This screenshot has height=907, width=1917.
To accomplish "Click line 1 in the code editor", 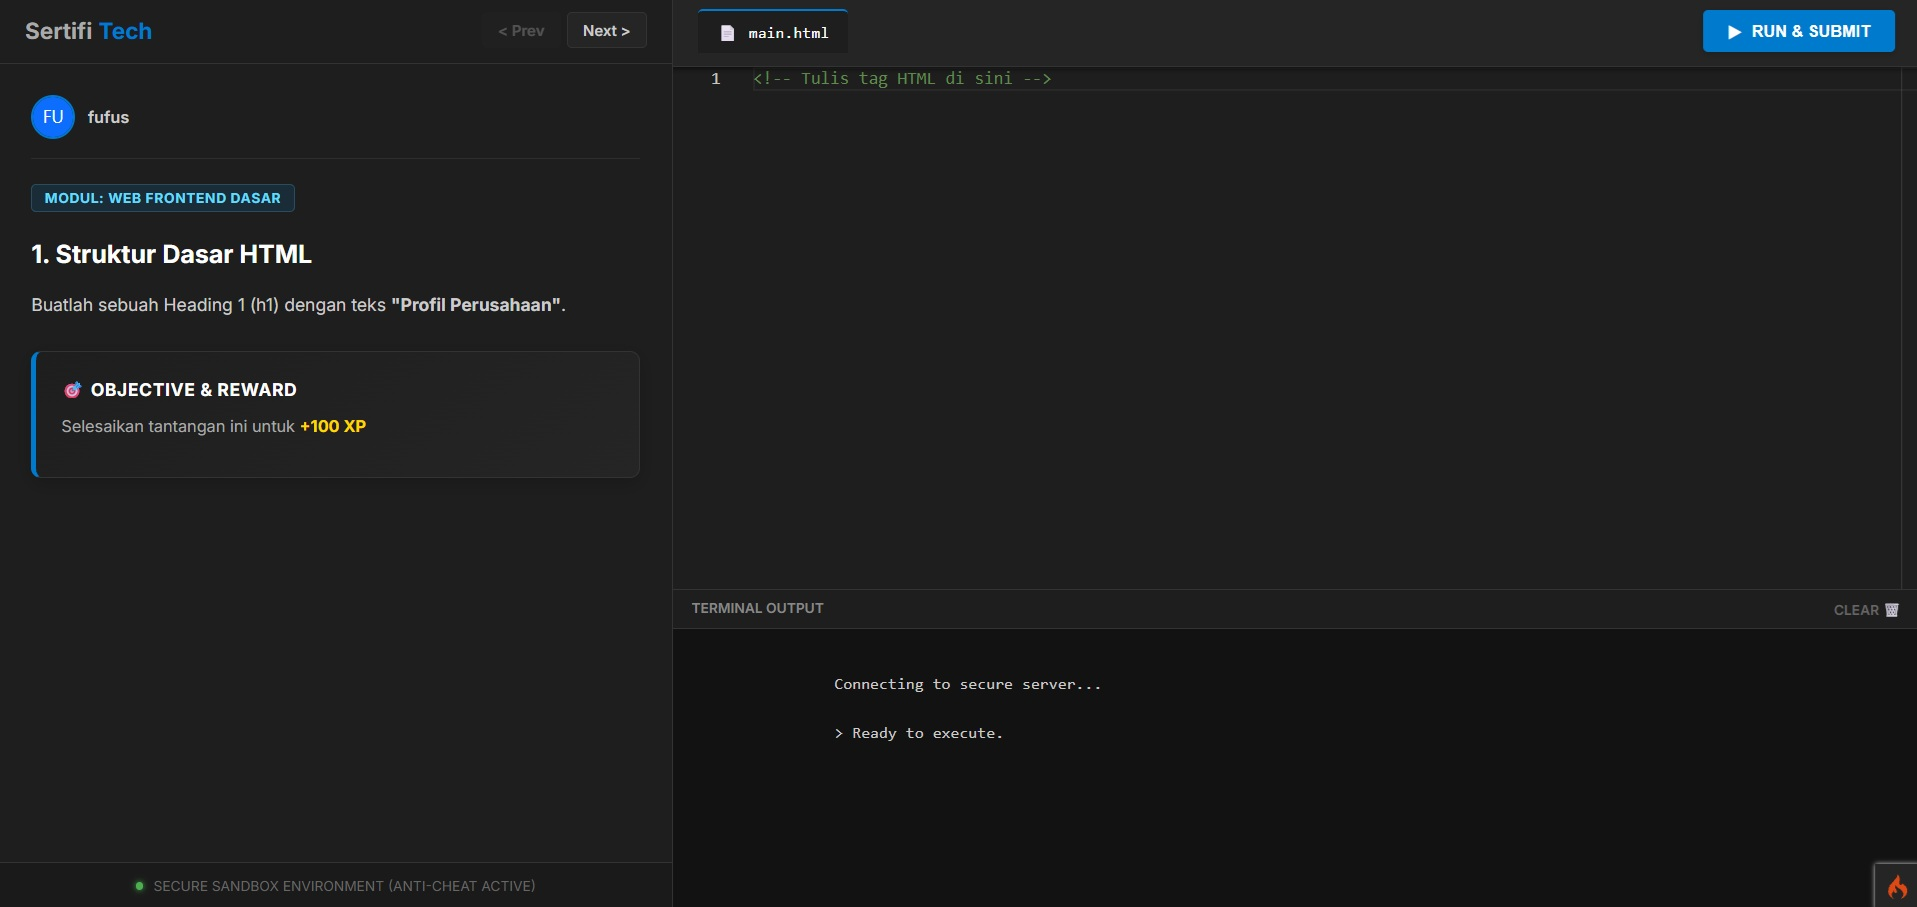I will click(x=900, y=78).
